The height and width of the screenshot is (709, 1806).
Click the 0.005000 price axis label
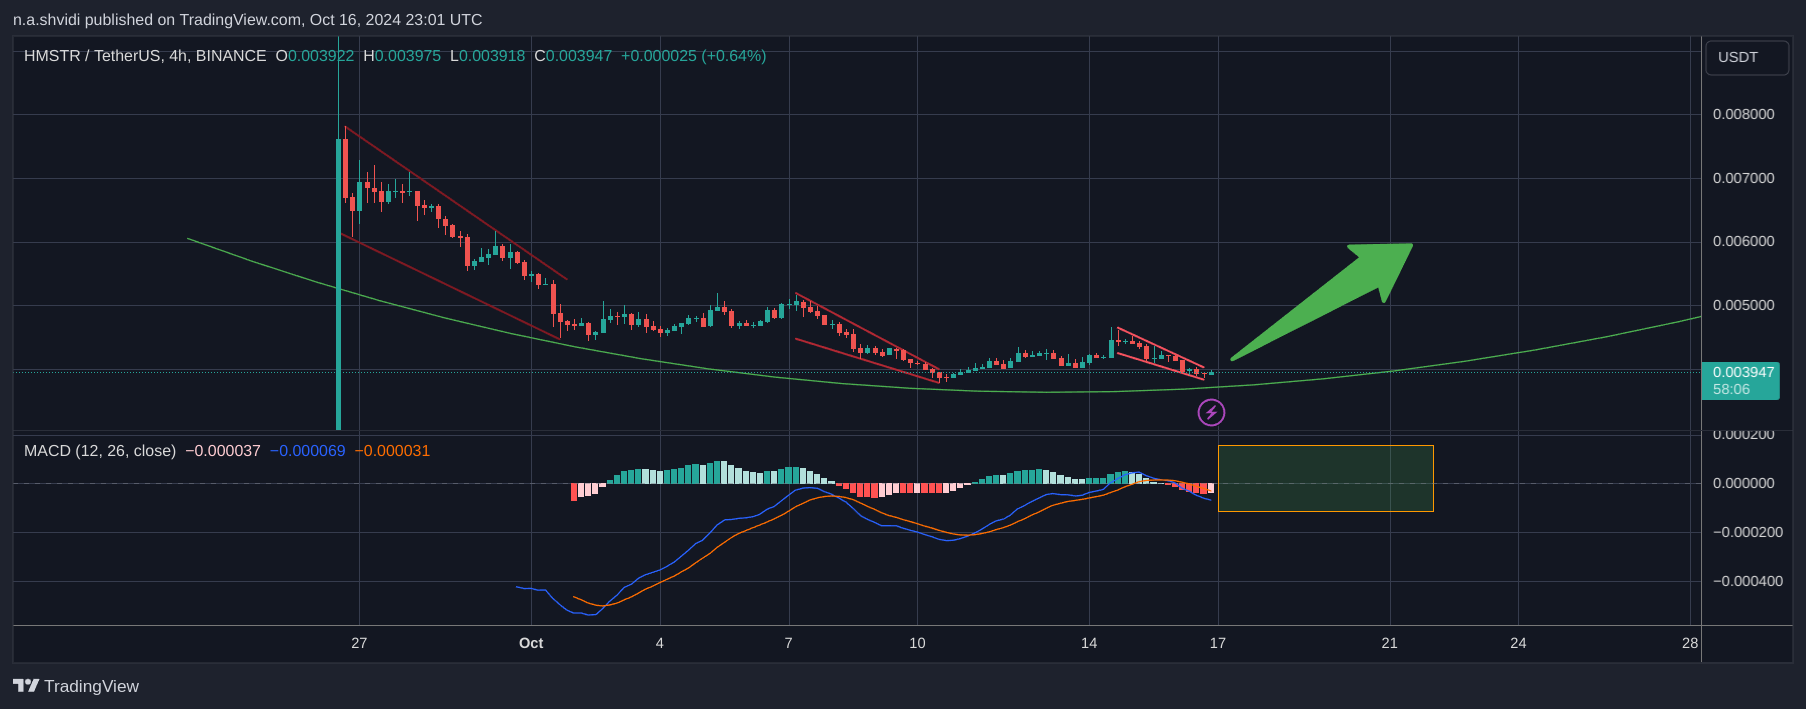click(1743, 305)
